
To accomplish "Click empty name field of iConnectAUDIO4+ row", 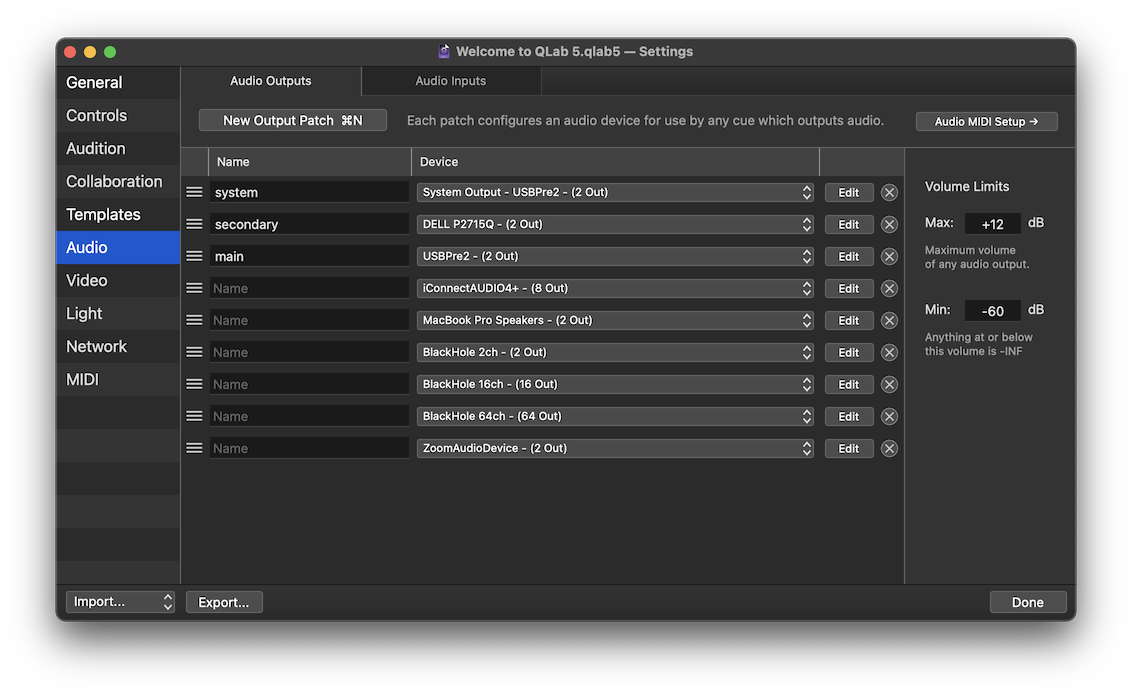I will 310,288.
